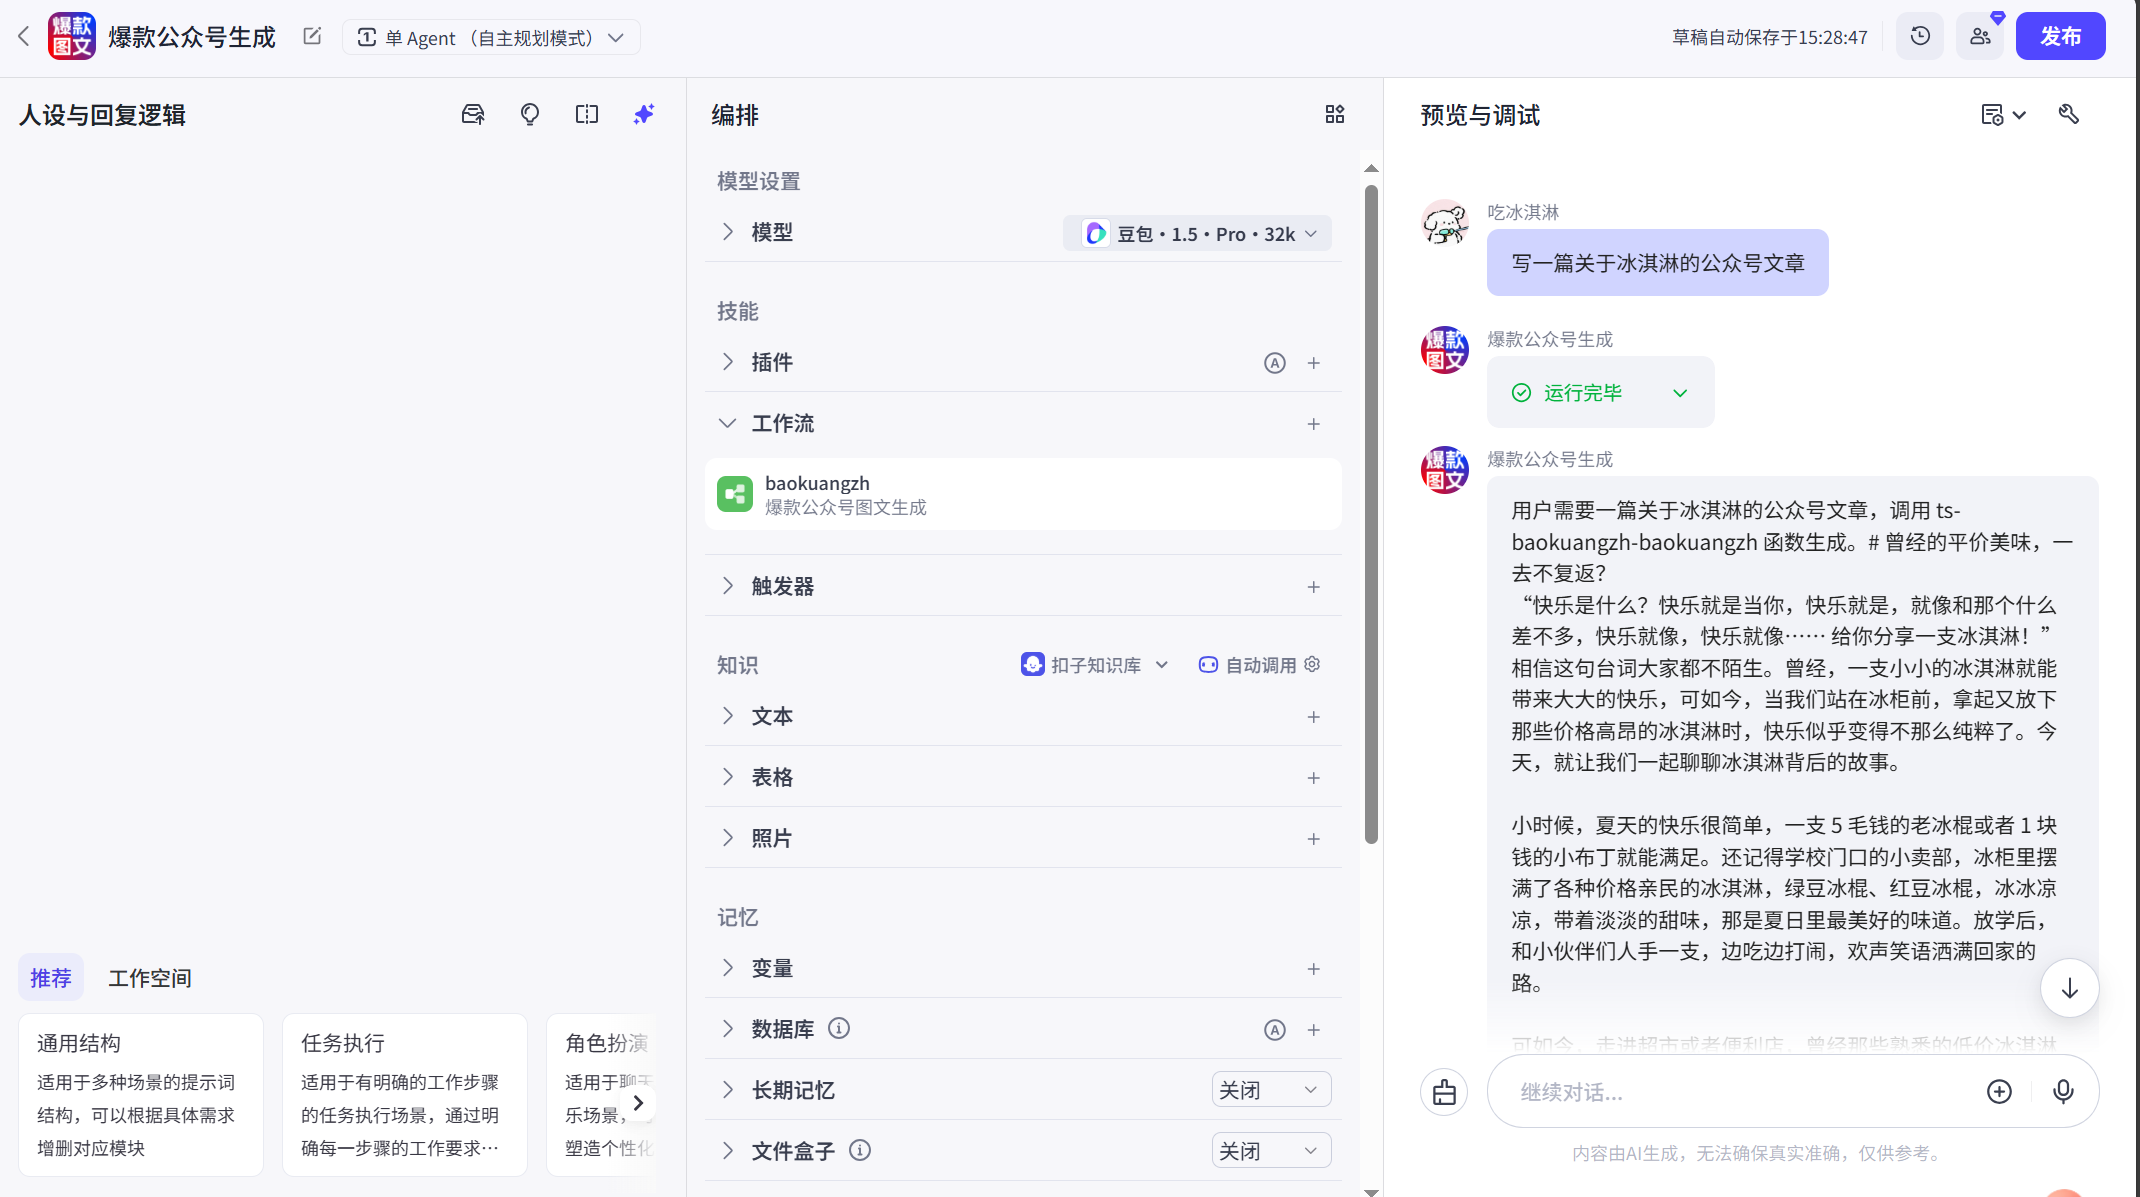Screen dimensions: 2140x1197
Task: Switch to the 推荐 tab
Action: [50, 977]
